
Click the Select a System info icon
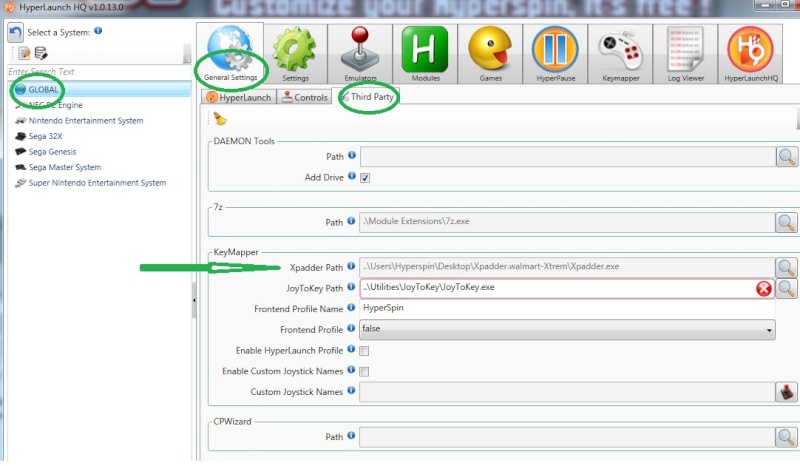[x=98, y=31]
